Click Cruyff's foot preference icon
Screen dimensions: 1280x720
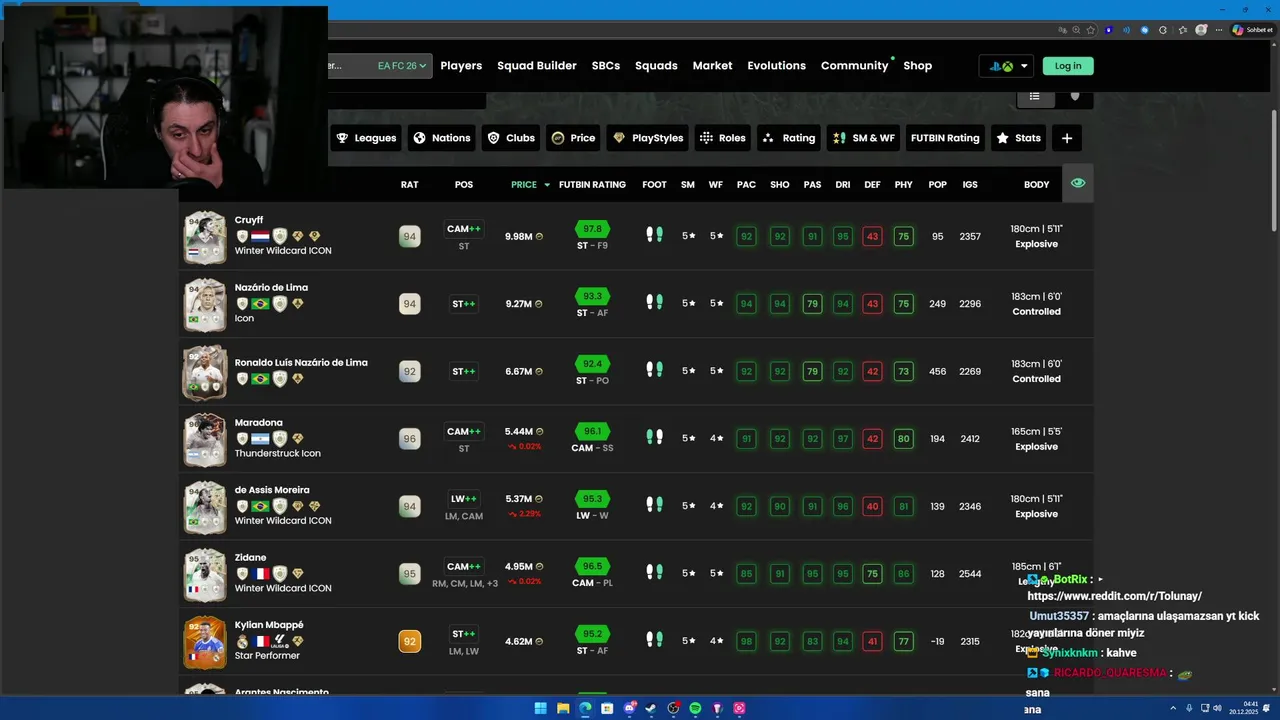tap(654, 235)
